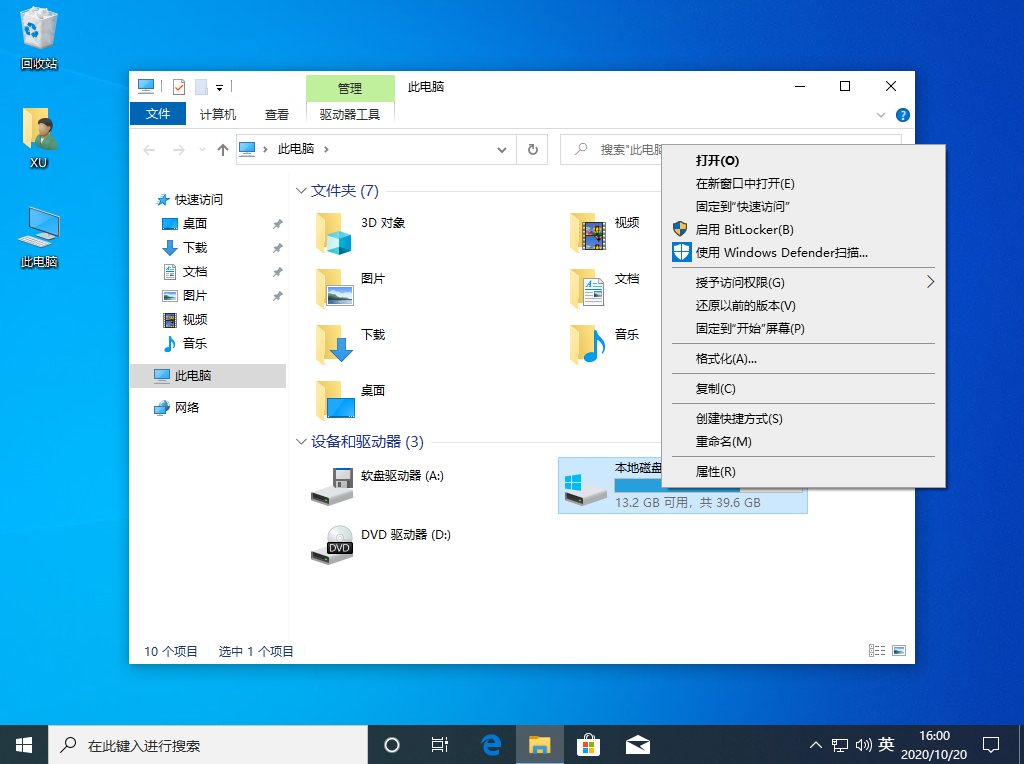The width and height of the screenshot is (1024, 764).
Task: Choose 固定到"开始"屏幕(P) in context menu
Action: pyautogui.click(x=803, y=328)
